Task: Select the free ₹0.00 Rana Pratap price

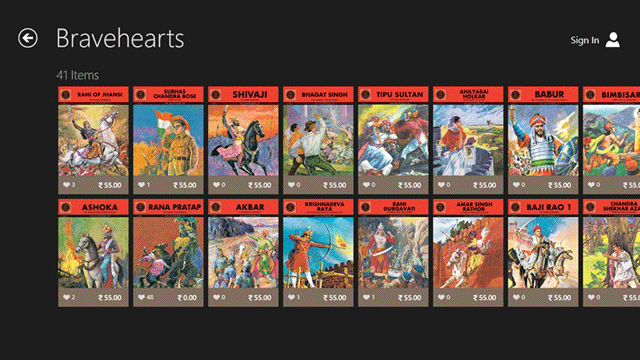Action: pyautogui.click(x=187, y=298)
